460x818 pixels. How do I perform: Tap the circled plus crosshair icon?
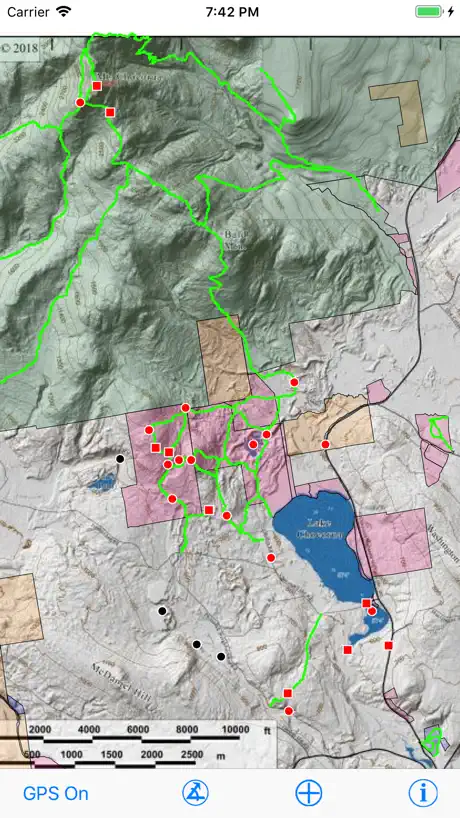[x=309, y=793]
